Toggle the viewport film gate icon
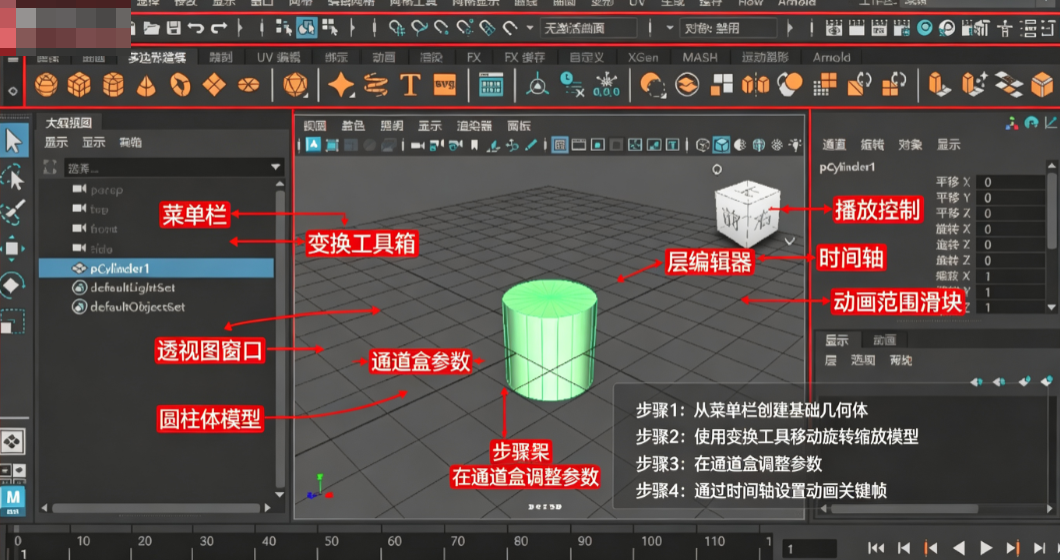 579,145
